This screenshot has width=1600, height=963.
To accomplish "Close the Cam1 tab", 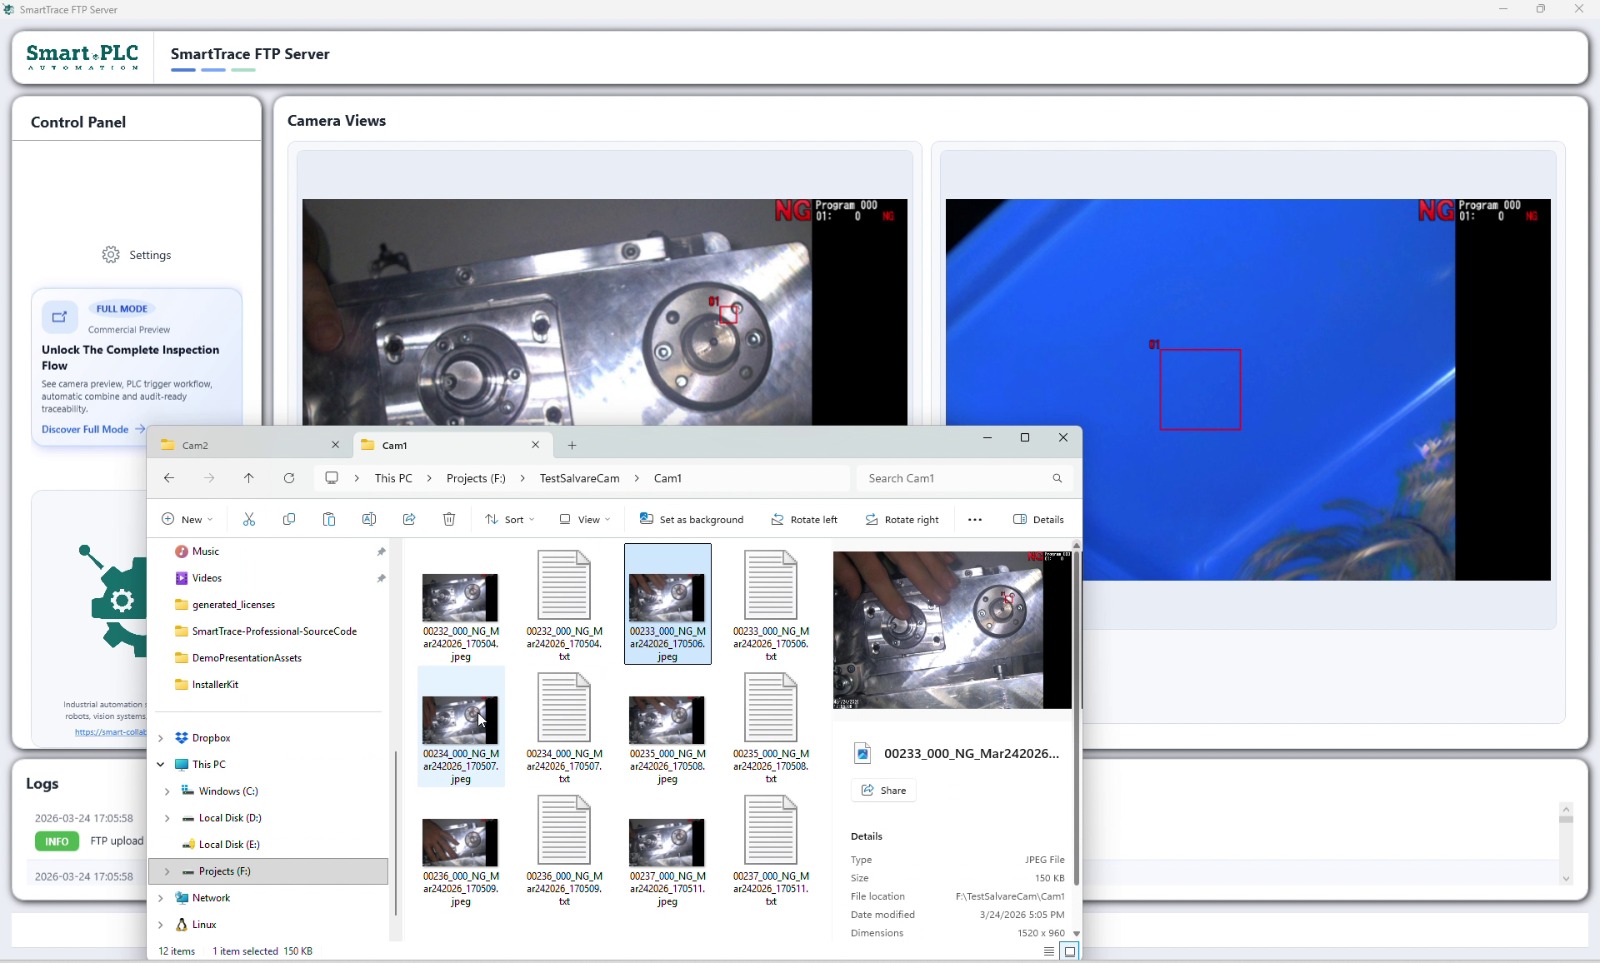I will point(535,445).
